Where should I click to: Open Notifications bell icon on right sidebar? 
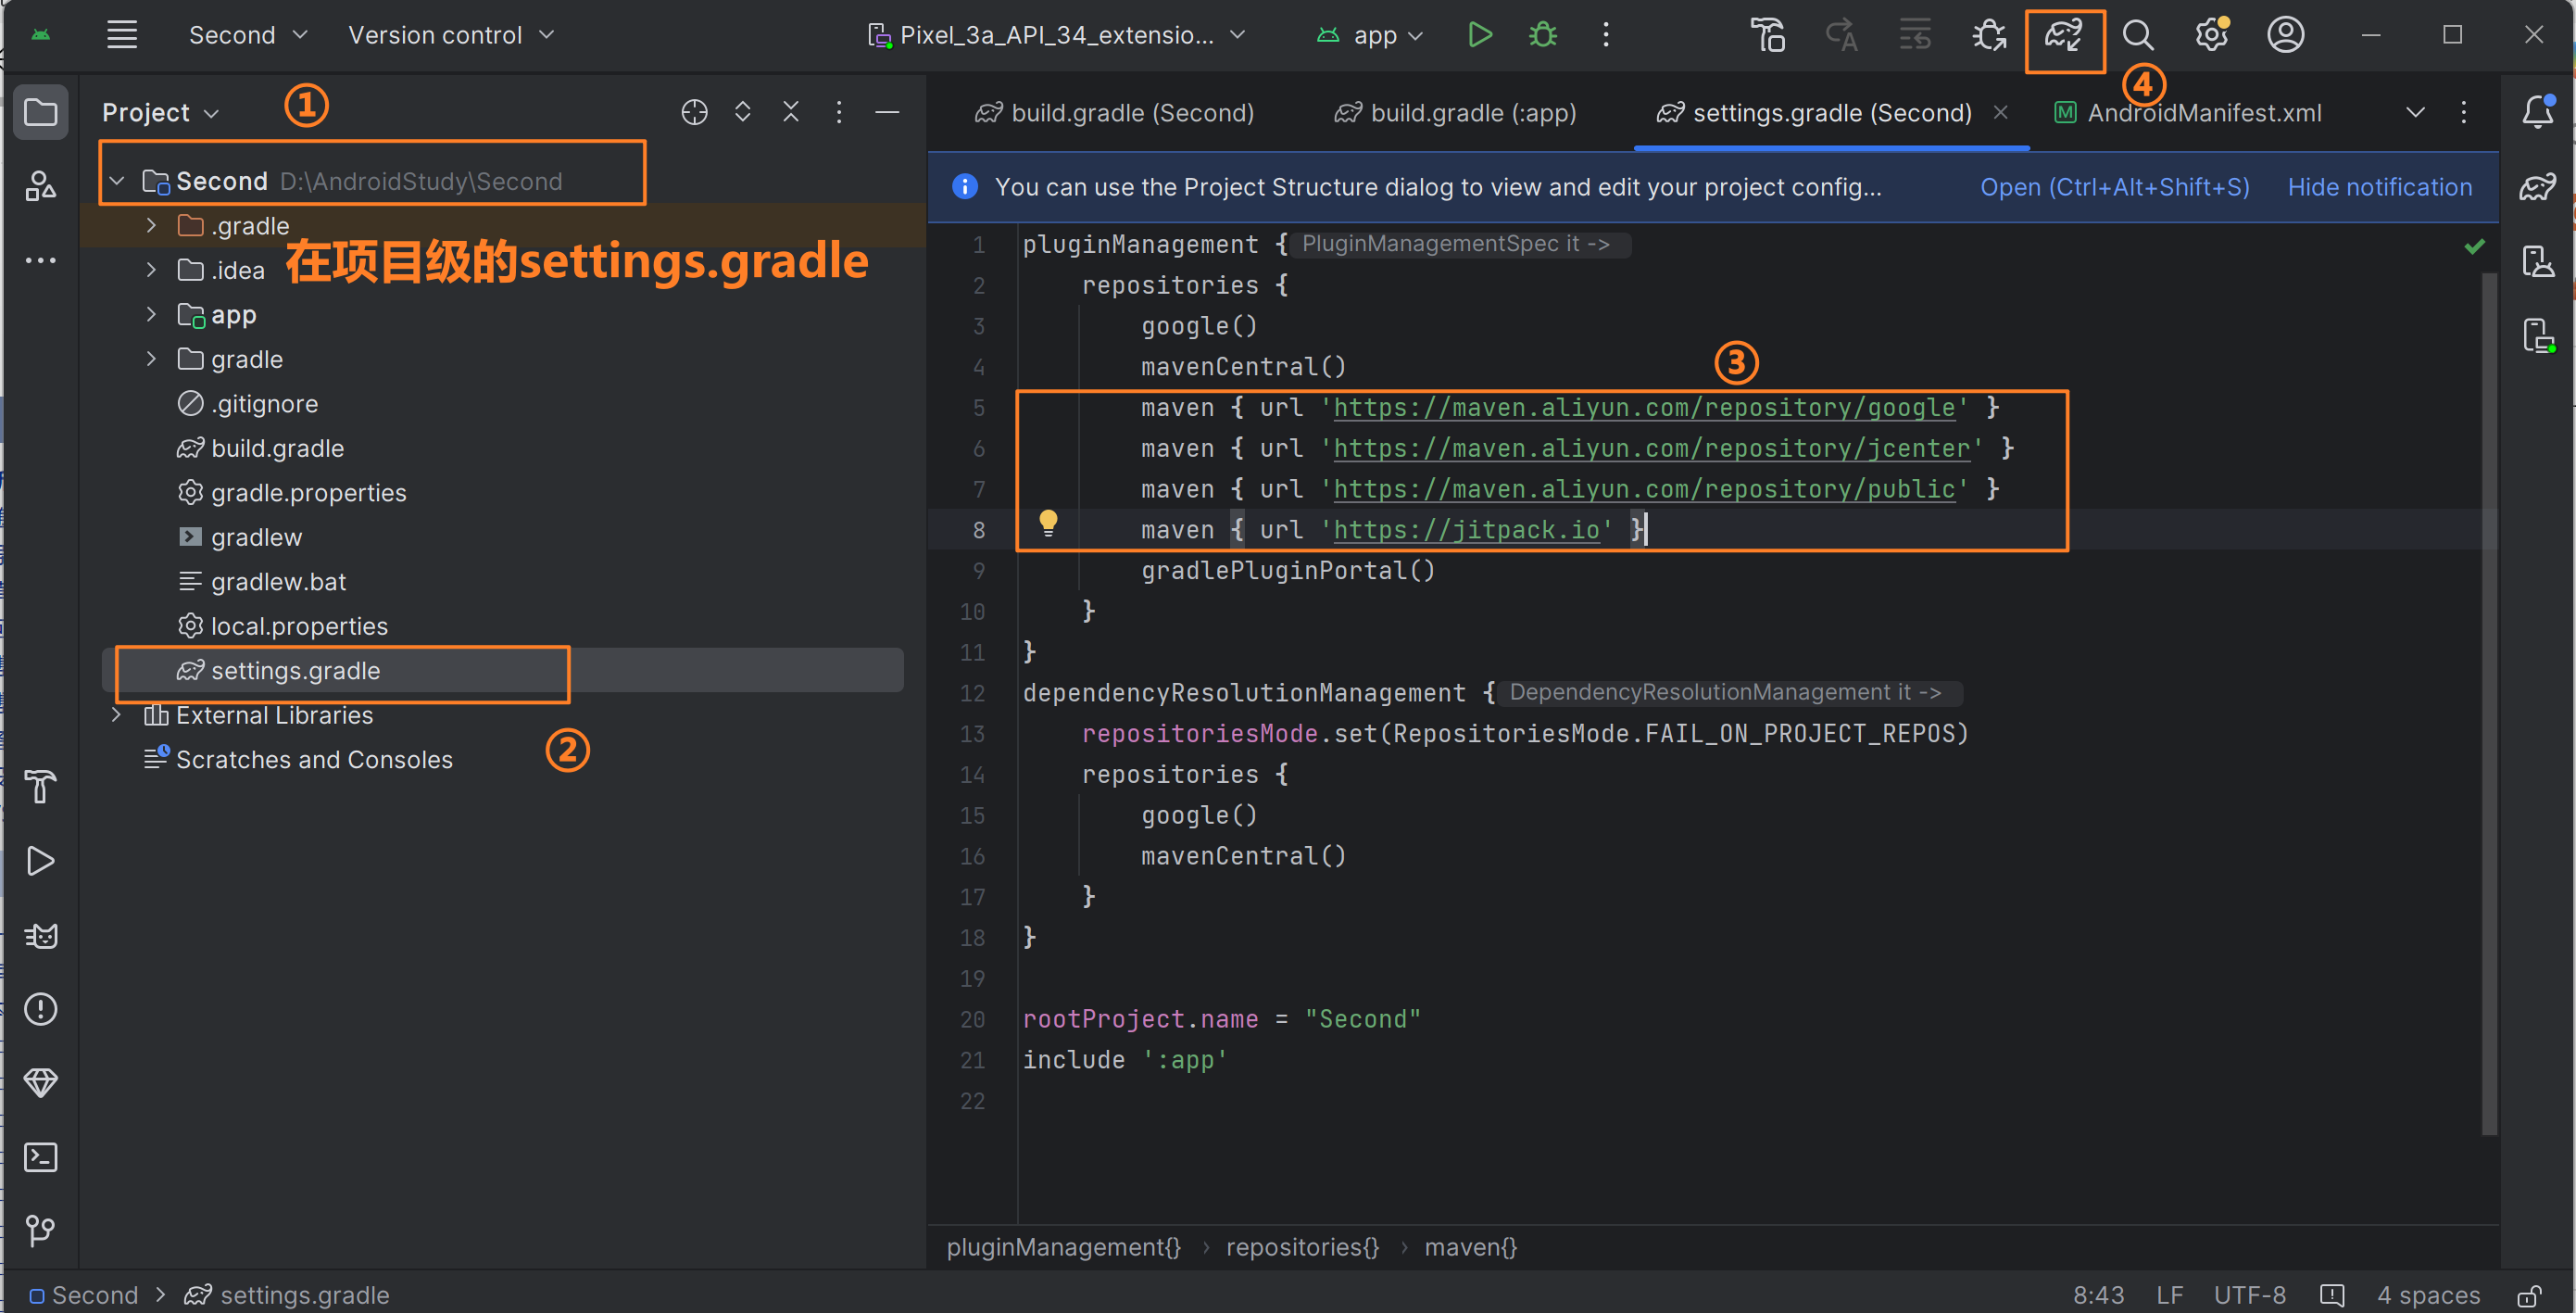point(2537,111)
